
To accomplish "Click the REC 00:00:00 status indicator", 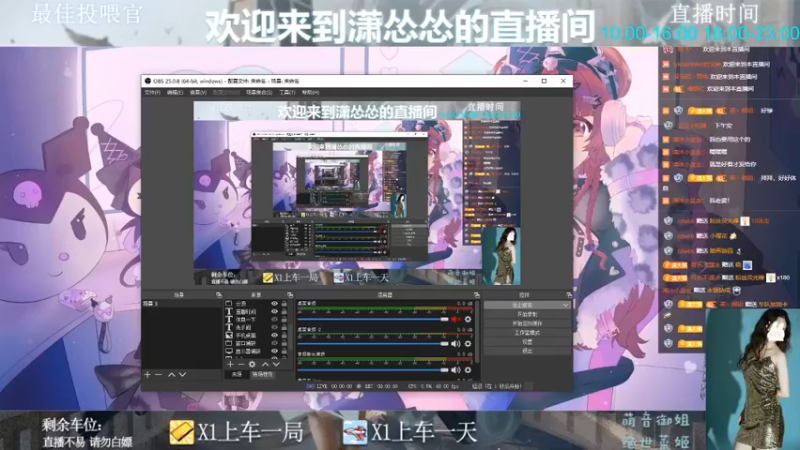I will tap(378, 386).
